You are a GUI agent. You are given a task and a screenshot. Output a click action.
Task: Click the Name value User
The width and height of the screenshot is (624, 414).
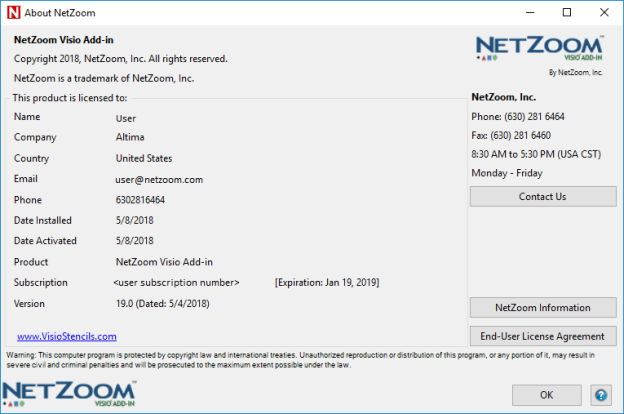[126, 118]
